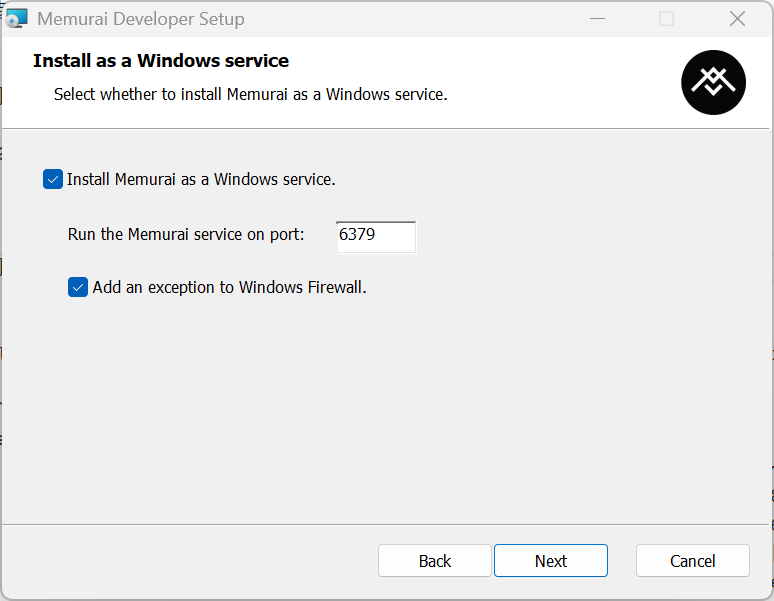Uncheck Install Memurai as a Windows service
Screen dimensions: 774x601
(x=53, y=179)
